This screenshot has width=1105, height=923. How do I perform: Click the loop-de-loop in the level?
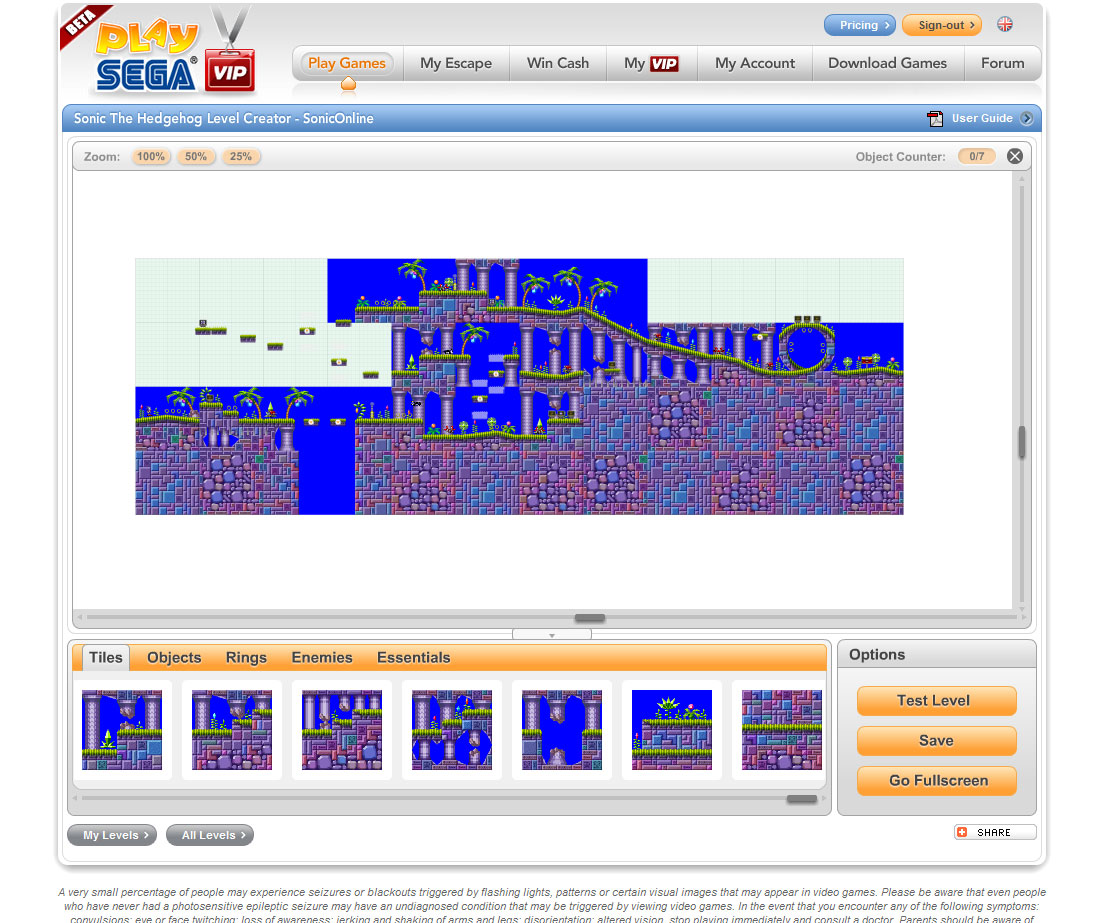click(806, 346)
